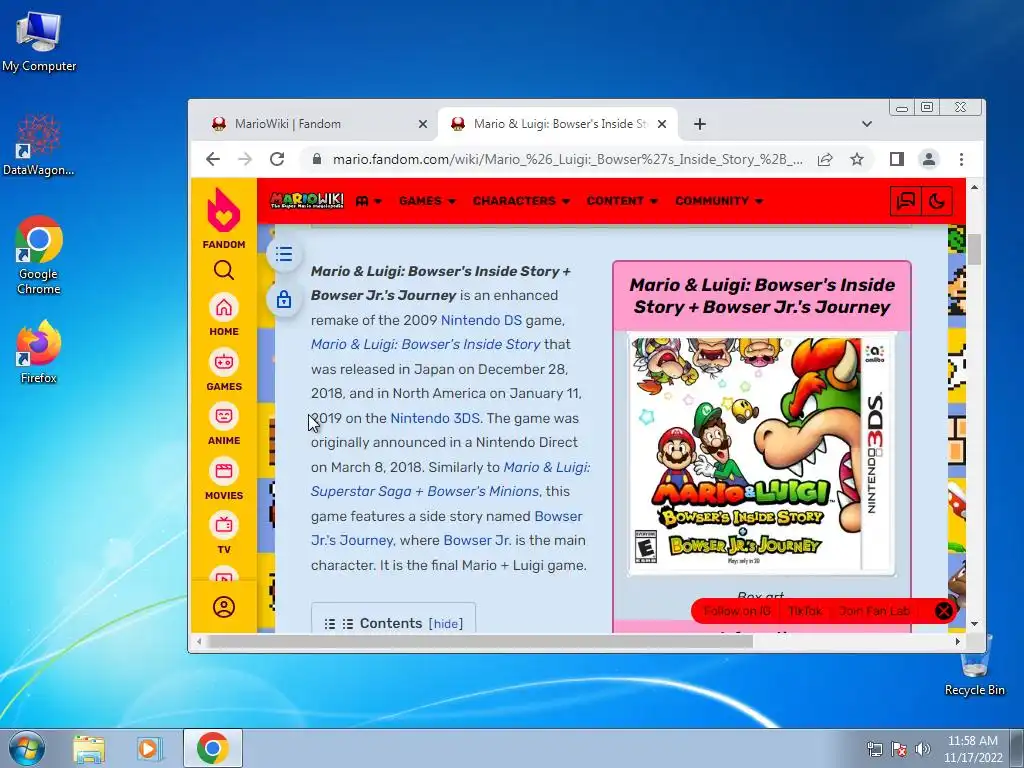Select the My Computer desktop icon

click(39, 41)
